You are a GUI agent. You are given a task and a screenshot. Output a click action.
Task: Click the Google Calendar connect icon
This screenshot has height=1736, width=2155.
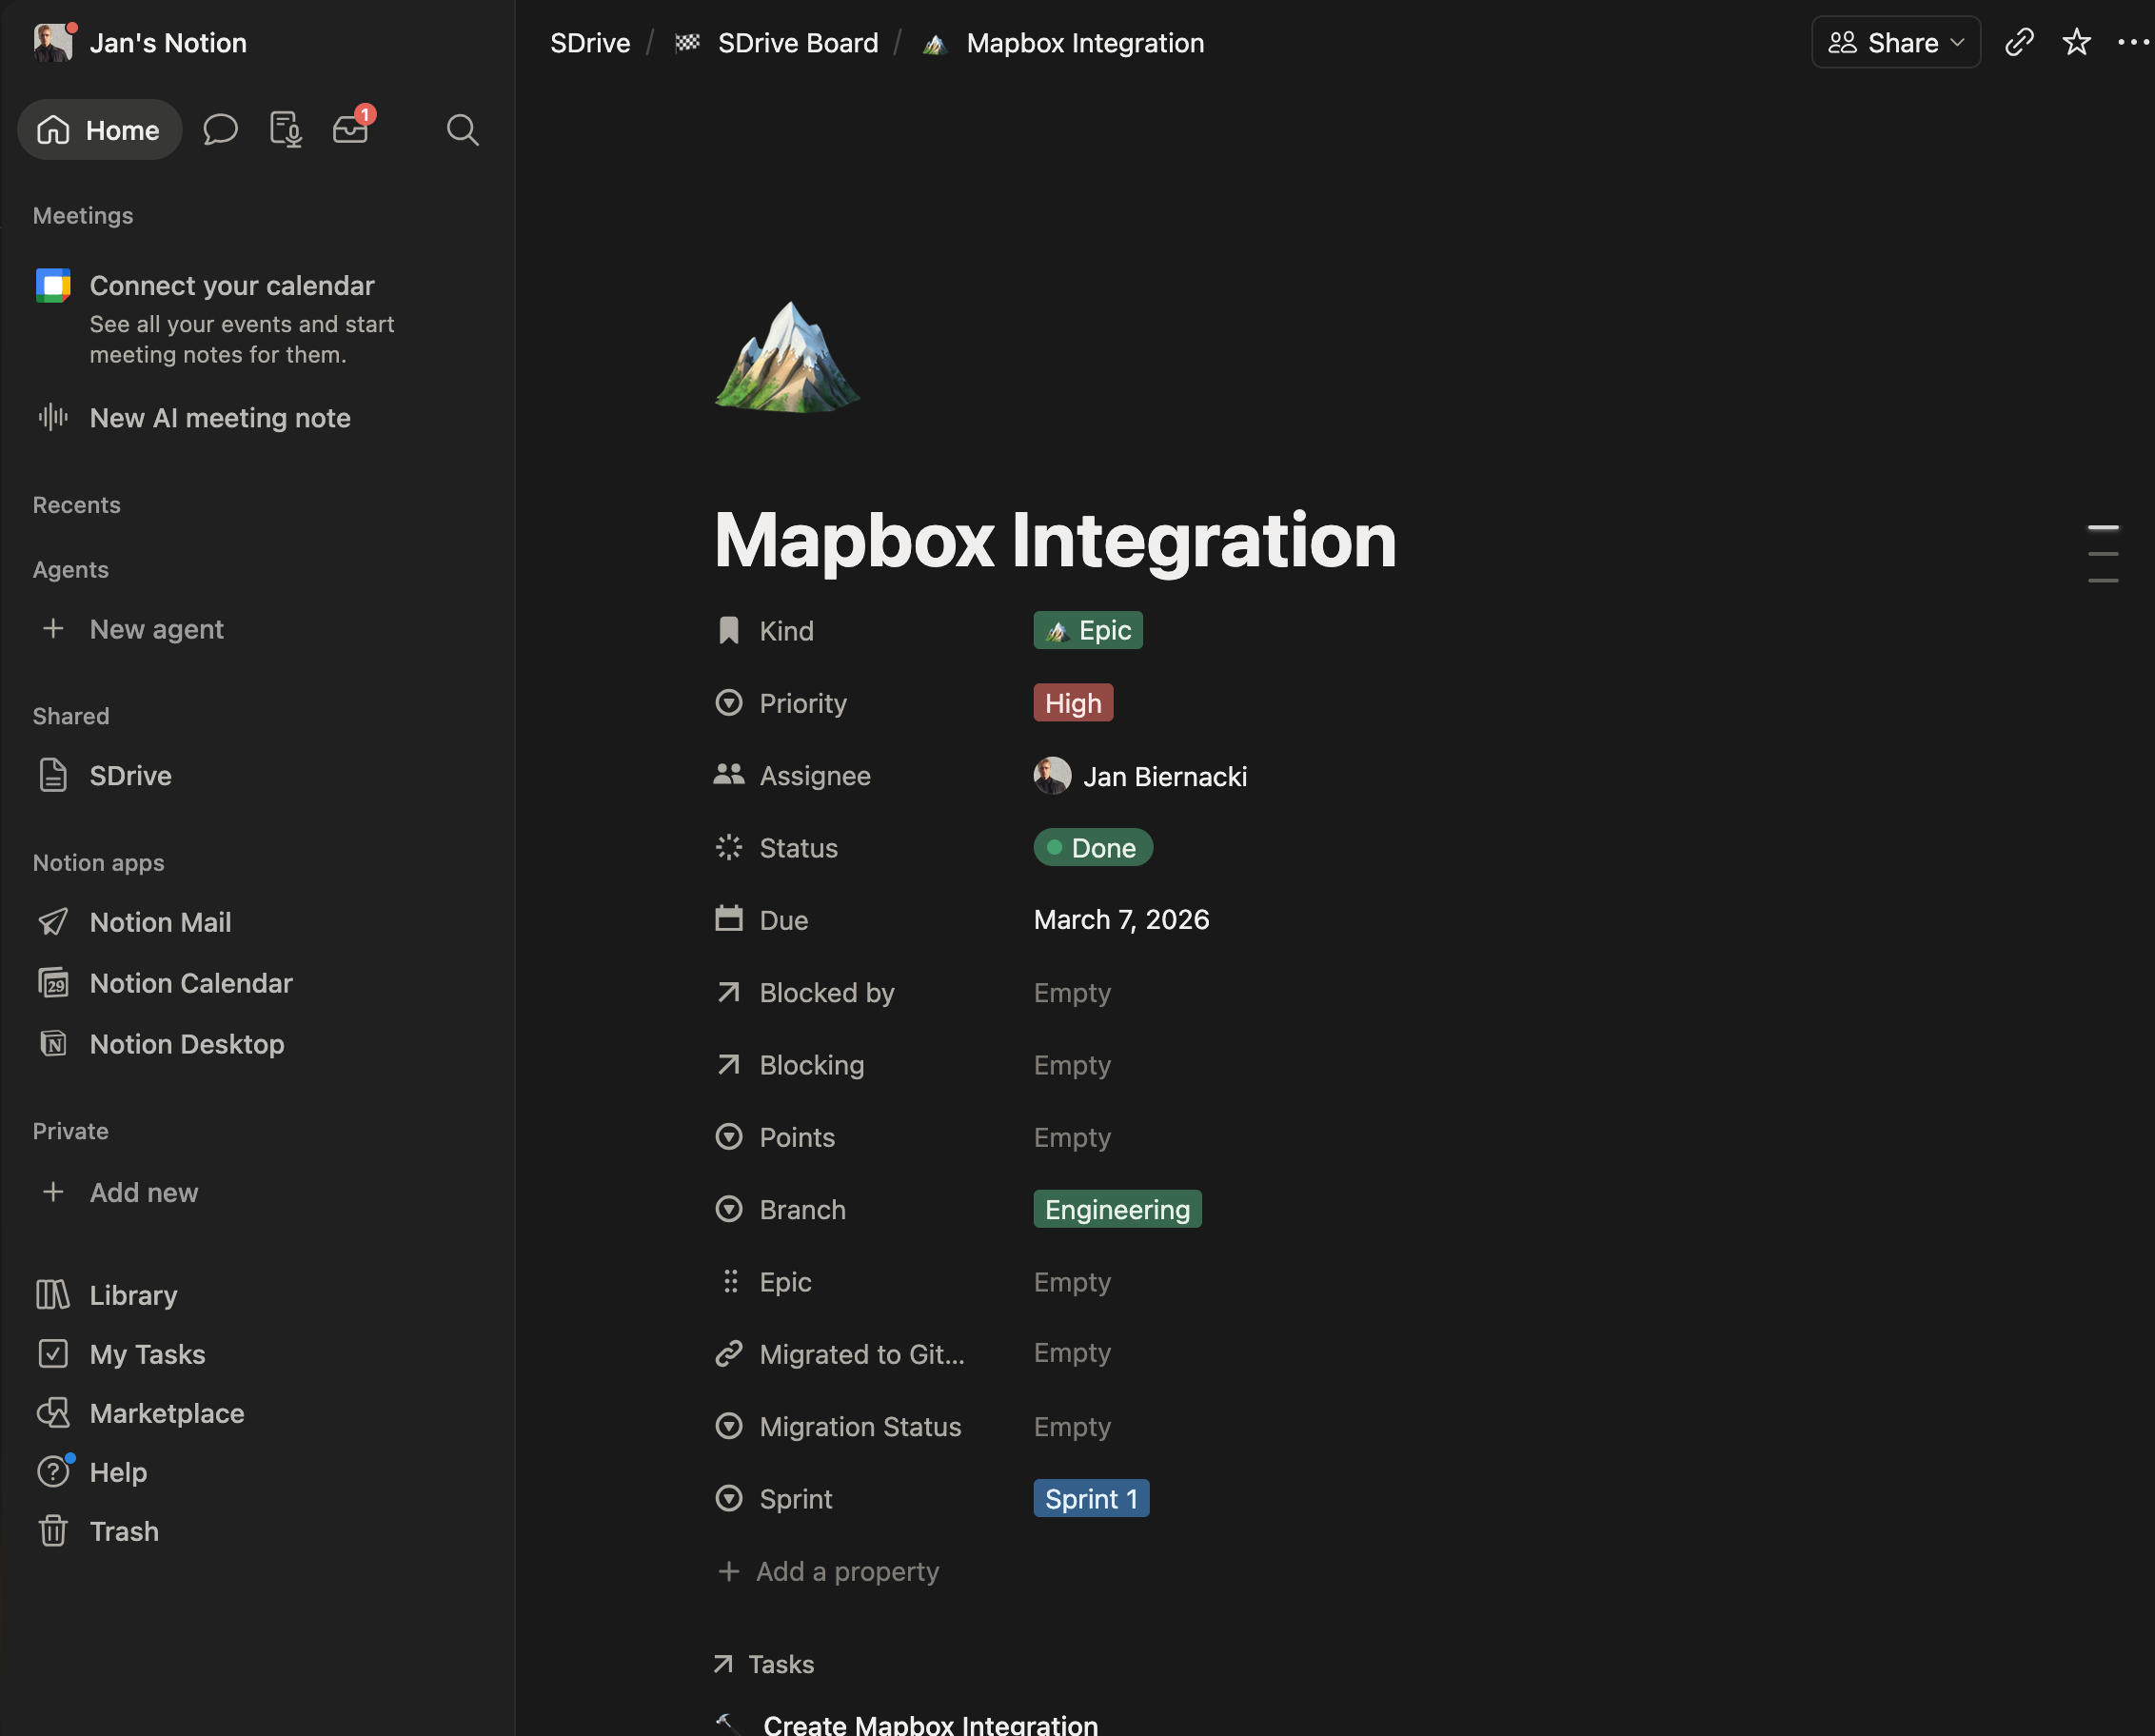pos(53,285)
